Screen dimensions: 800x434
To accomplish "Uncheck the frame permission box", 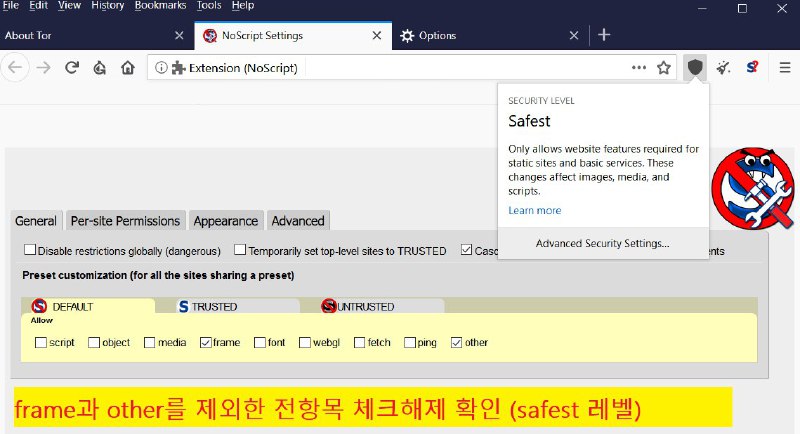I will click(206, 342).
